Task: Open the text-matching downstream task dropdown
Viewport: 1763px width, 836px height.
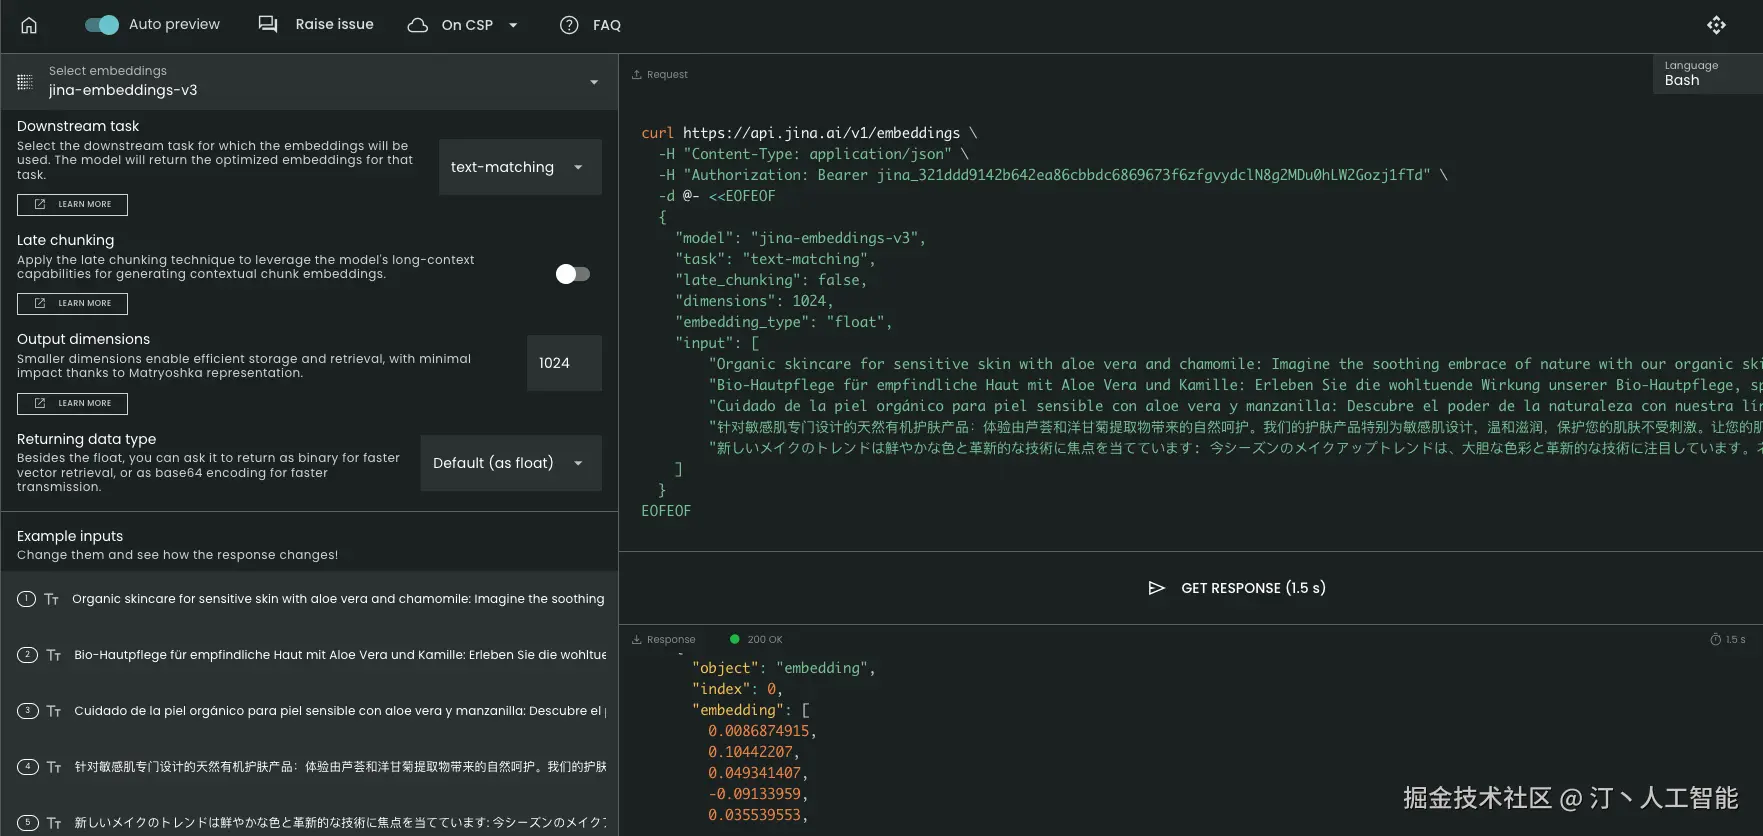Action: tap(519, 167)
